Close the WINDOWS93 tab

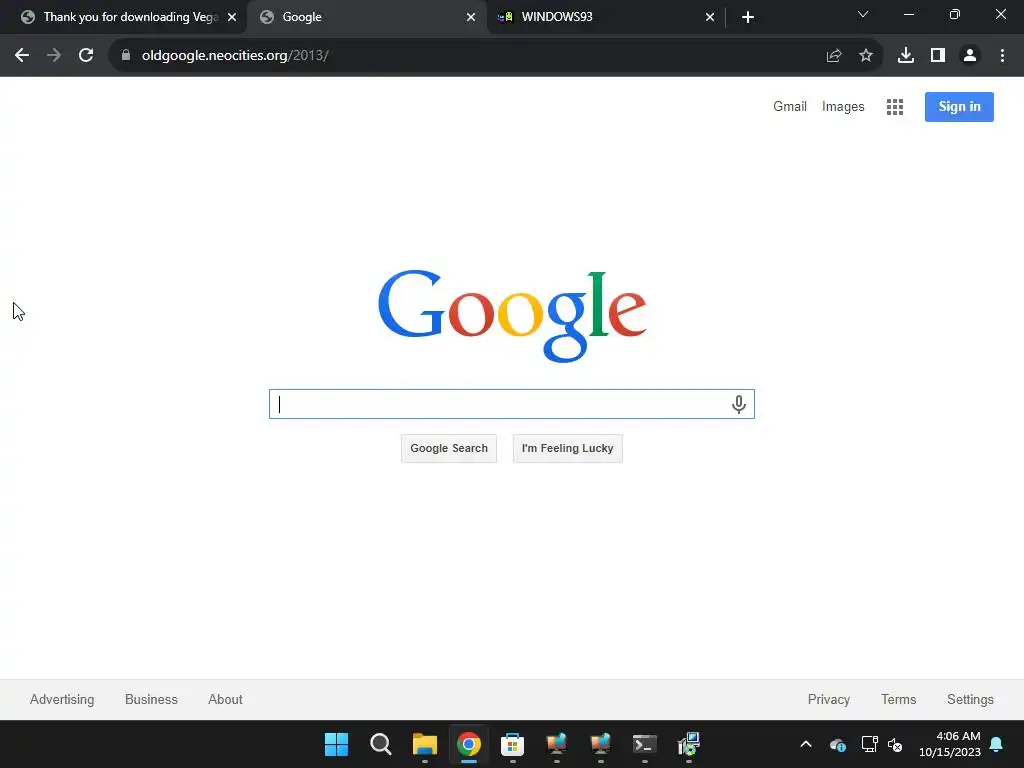pyautogui.click(x=710, y=17)
